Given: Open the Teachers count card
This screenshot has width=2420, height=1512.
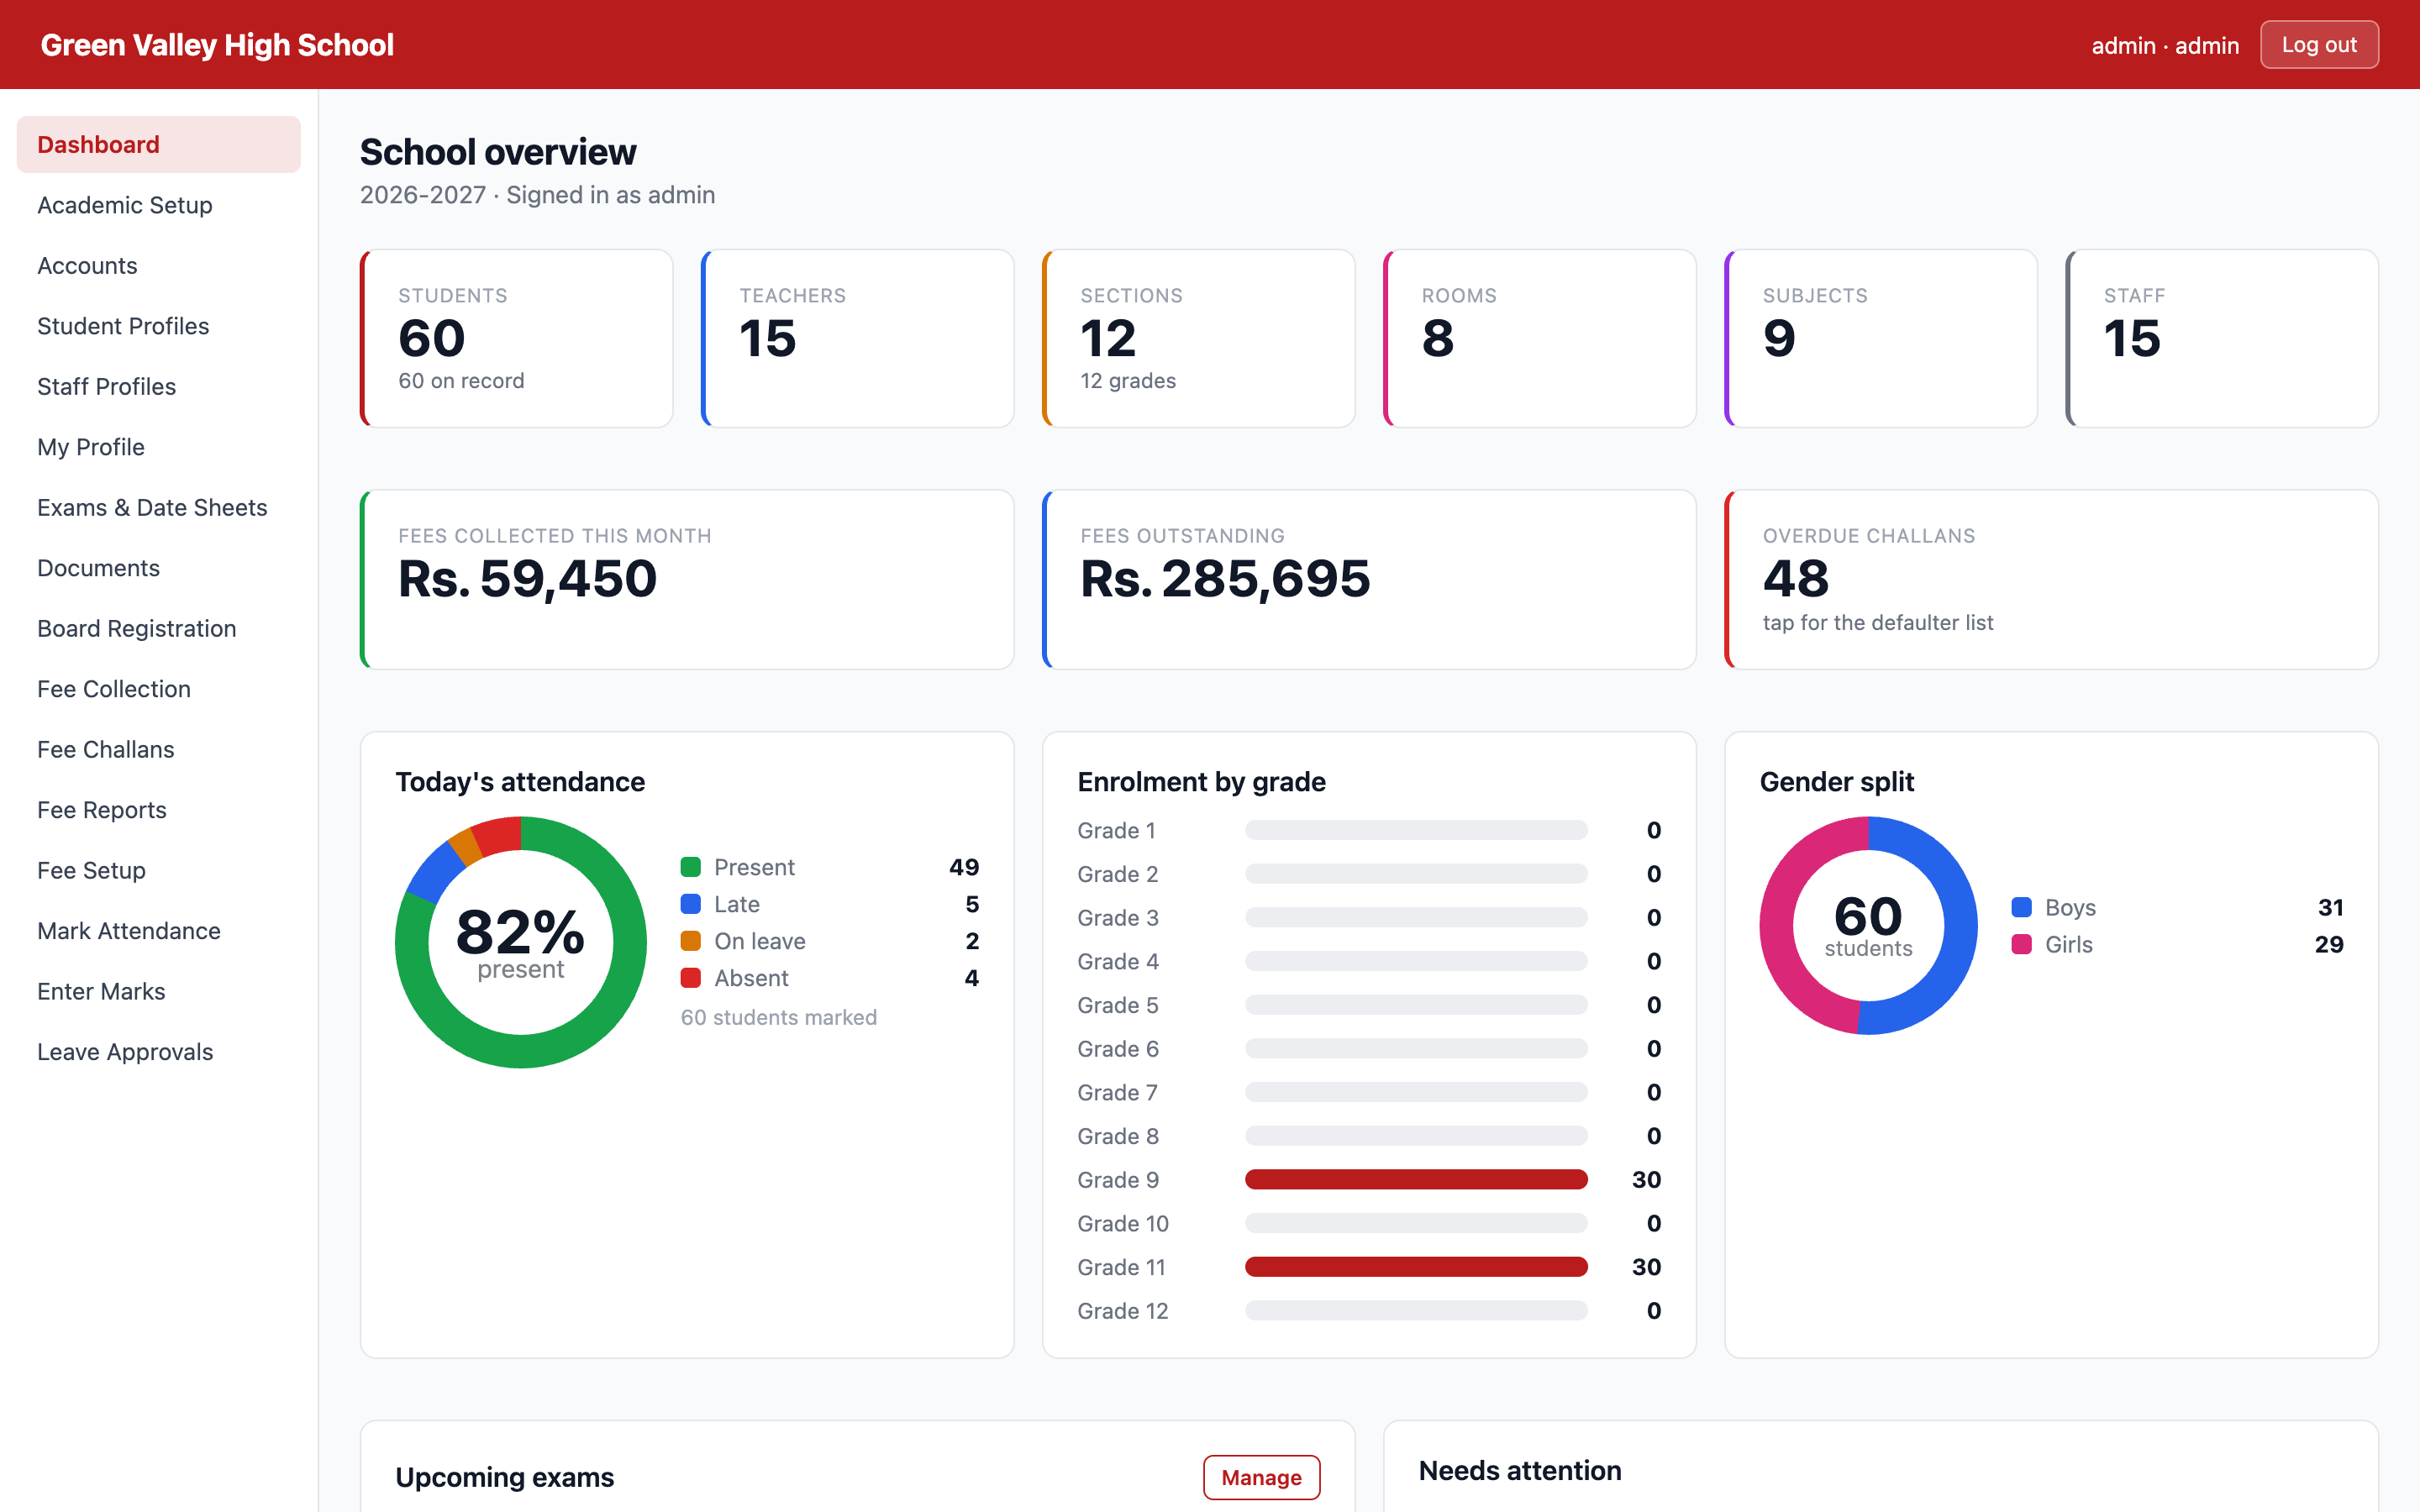Looking at the screenshot, I should tap(857, 339).
